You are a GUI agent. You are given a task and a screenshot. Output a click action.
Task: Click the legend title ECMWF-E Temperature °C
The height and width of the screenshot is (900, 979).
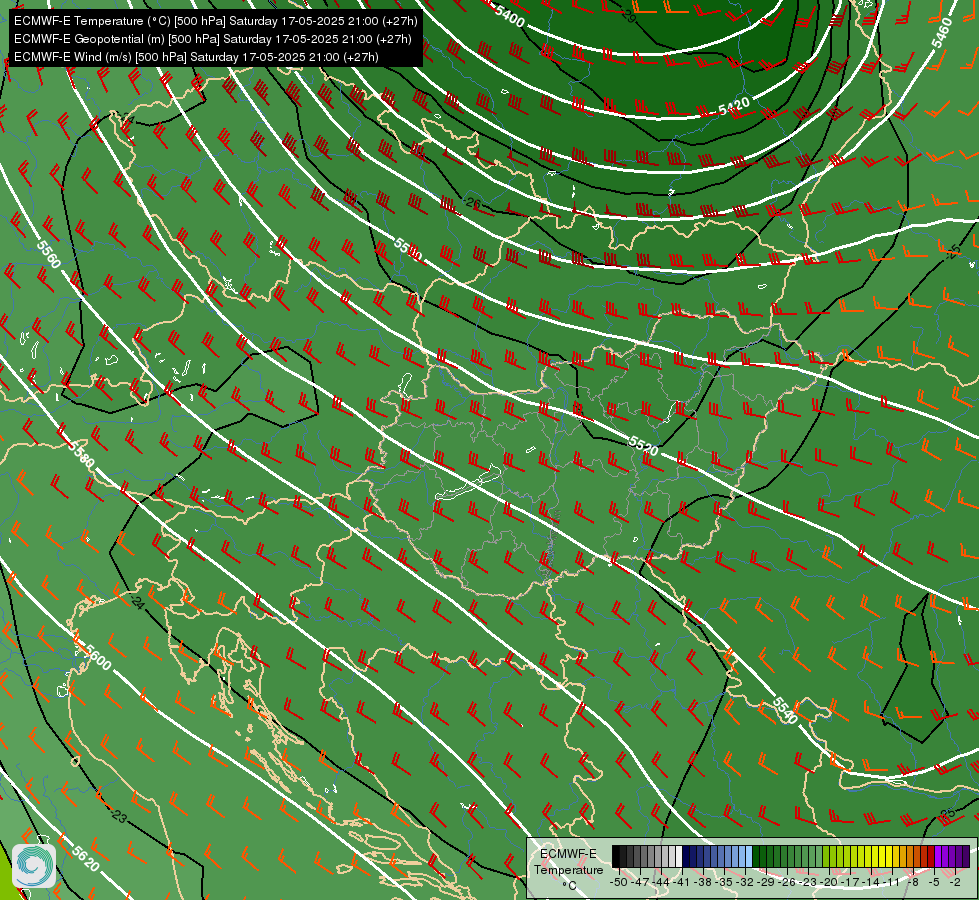pos(568,869)
